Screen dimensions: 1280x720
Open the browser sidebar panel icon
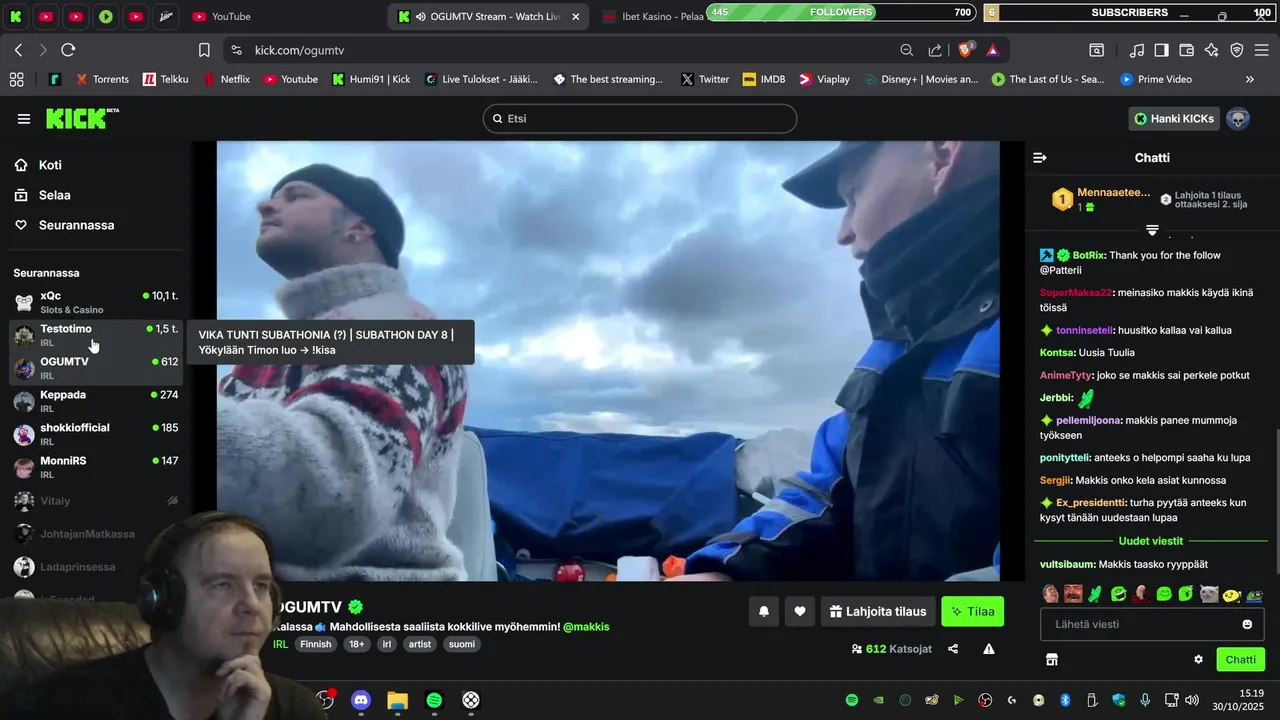point(1161,50)
